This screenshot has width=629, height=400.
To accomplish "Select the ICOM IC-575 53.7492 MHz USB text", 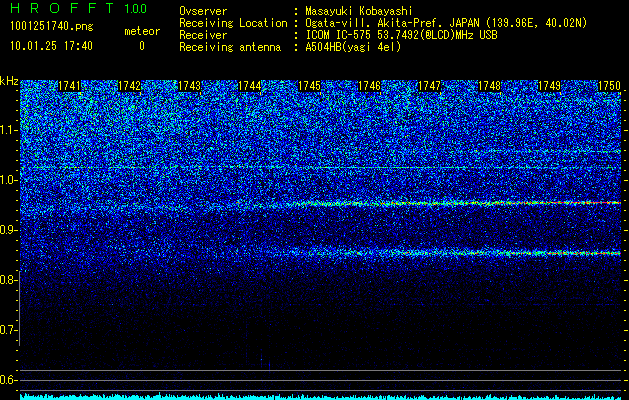I will [401, 35].
